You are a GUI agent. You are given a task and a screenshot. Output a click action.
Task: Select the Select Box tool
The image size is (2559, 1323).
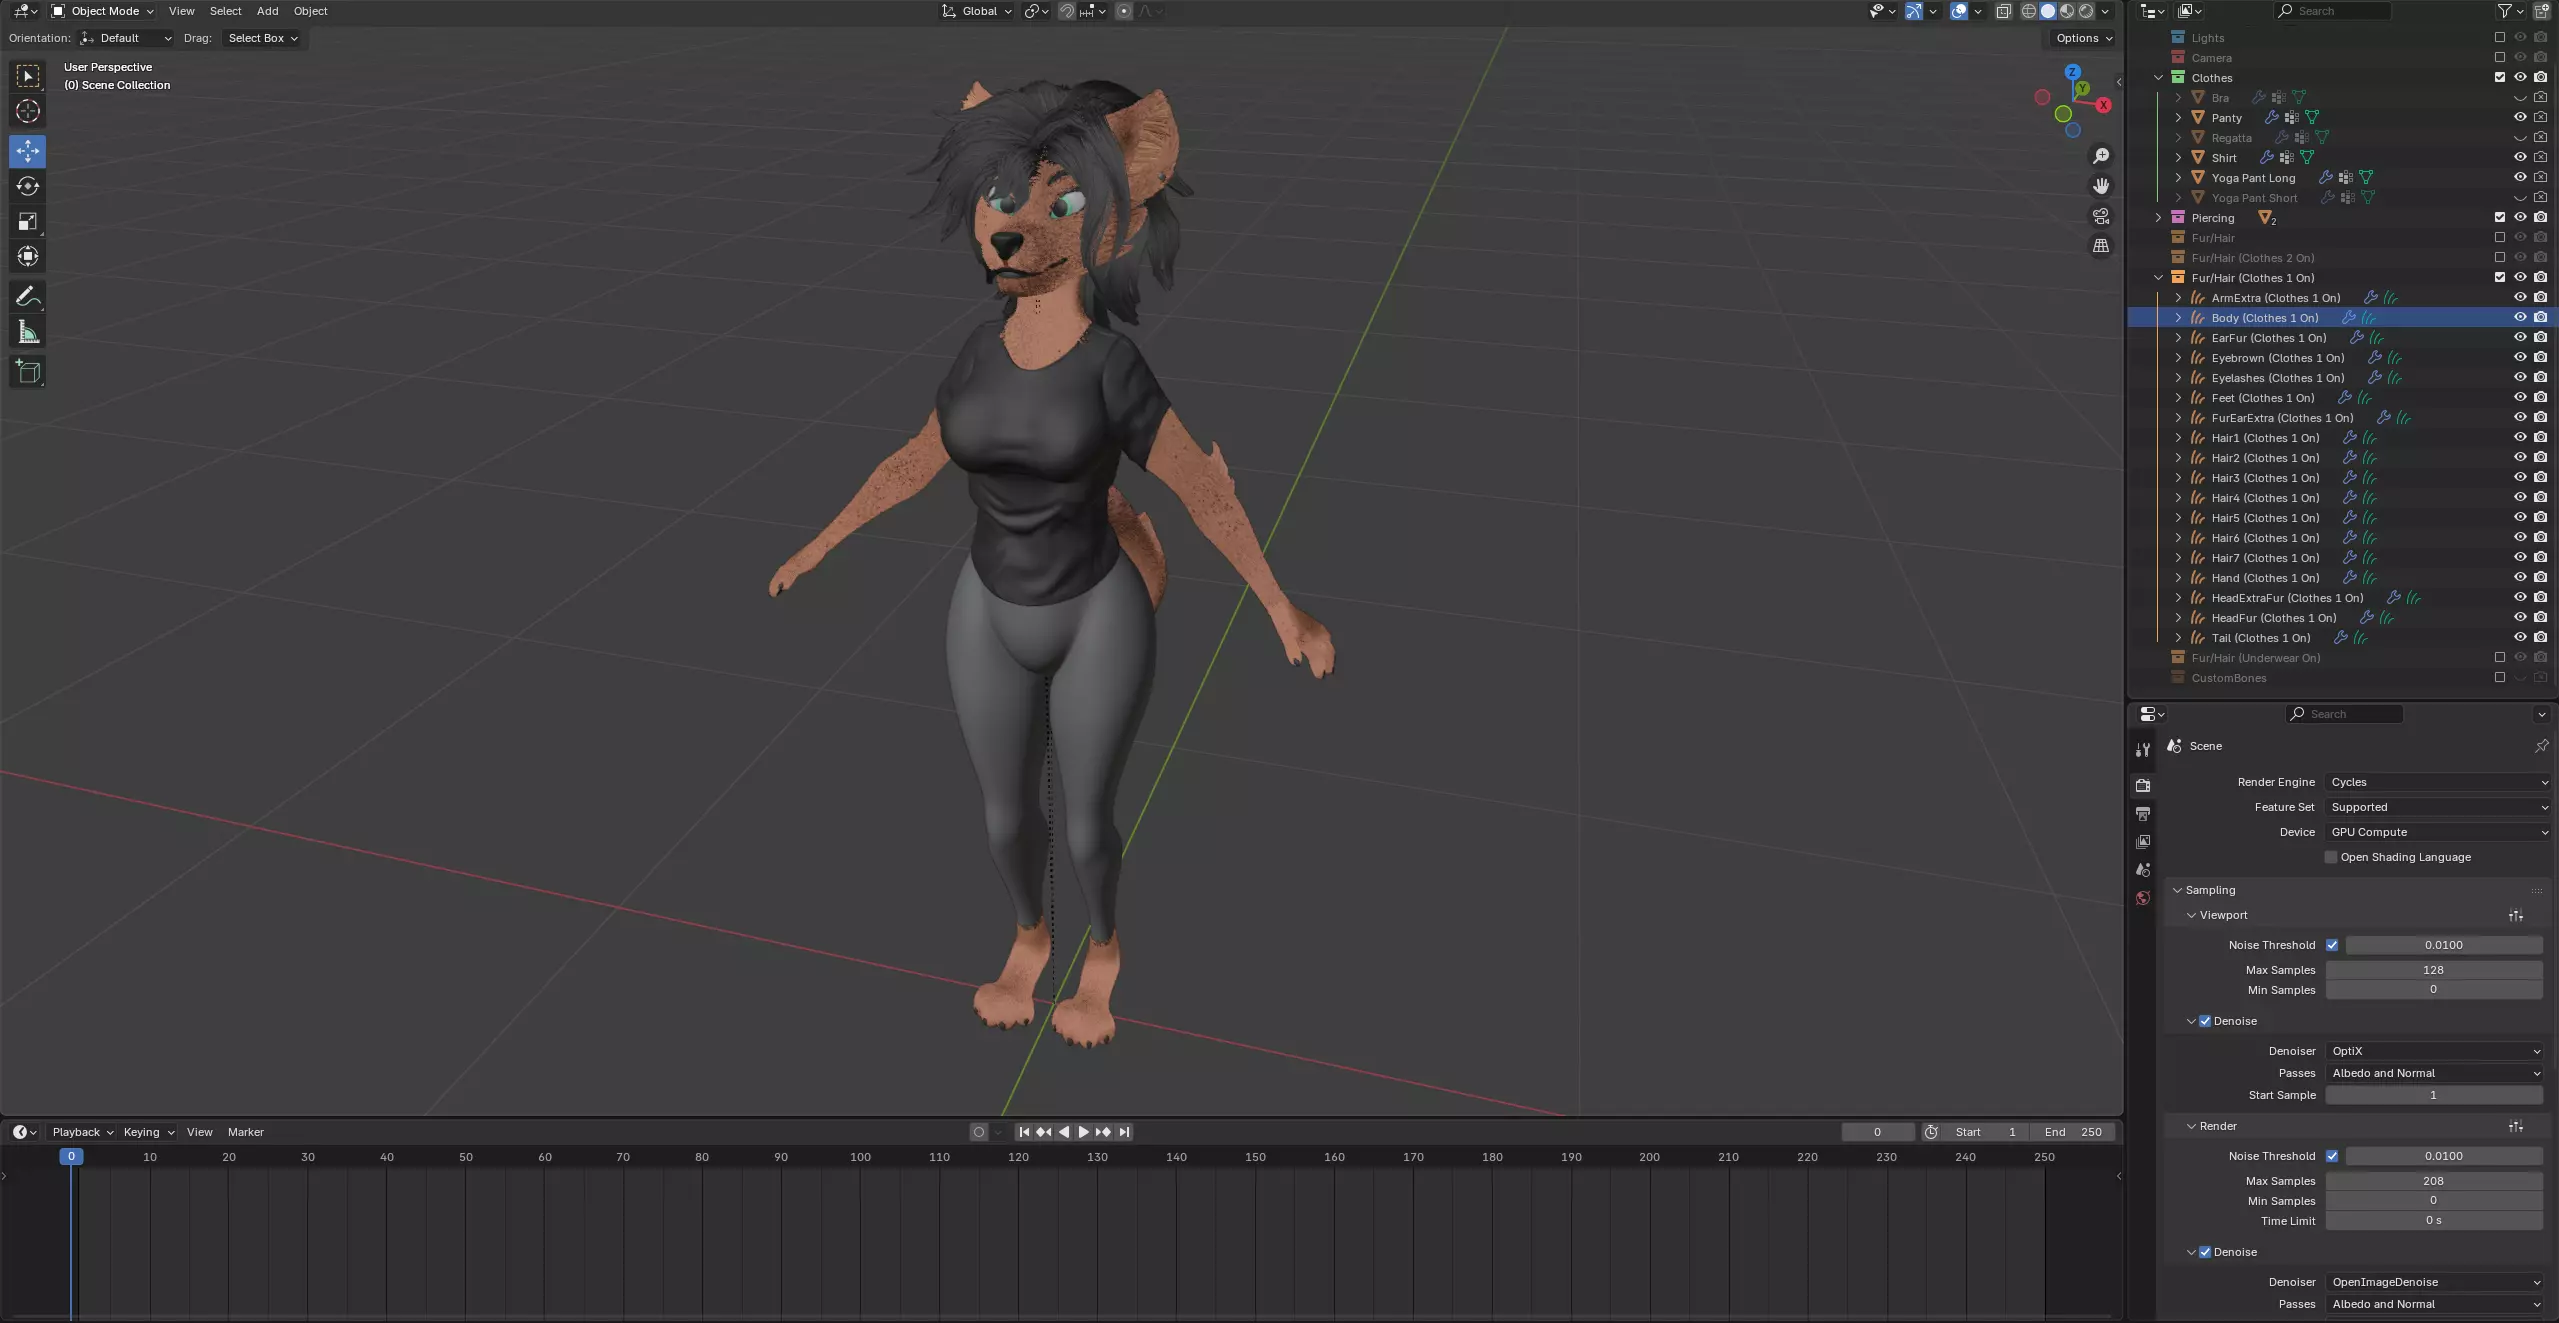(x=28, y=76)
